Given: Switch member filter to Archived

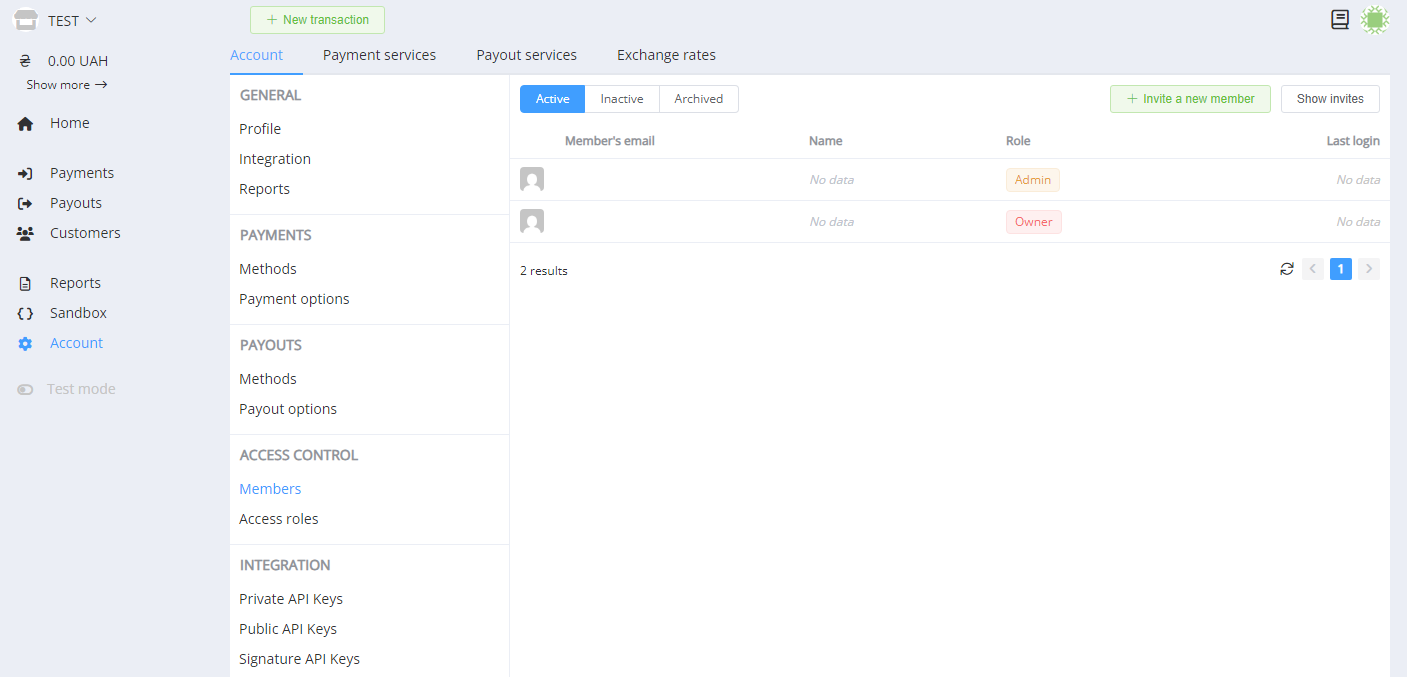Looking at the screenshot, I should [x=698, y=99].
